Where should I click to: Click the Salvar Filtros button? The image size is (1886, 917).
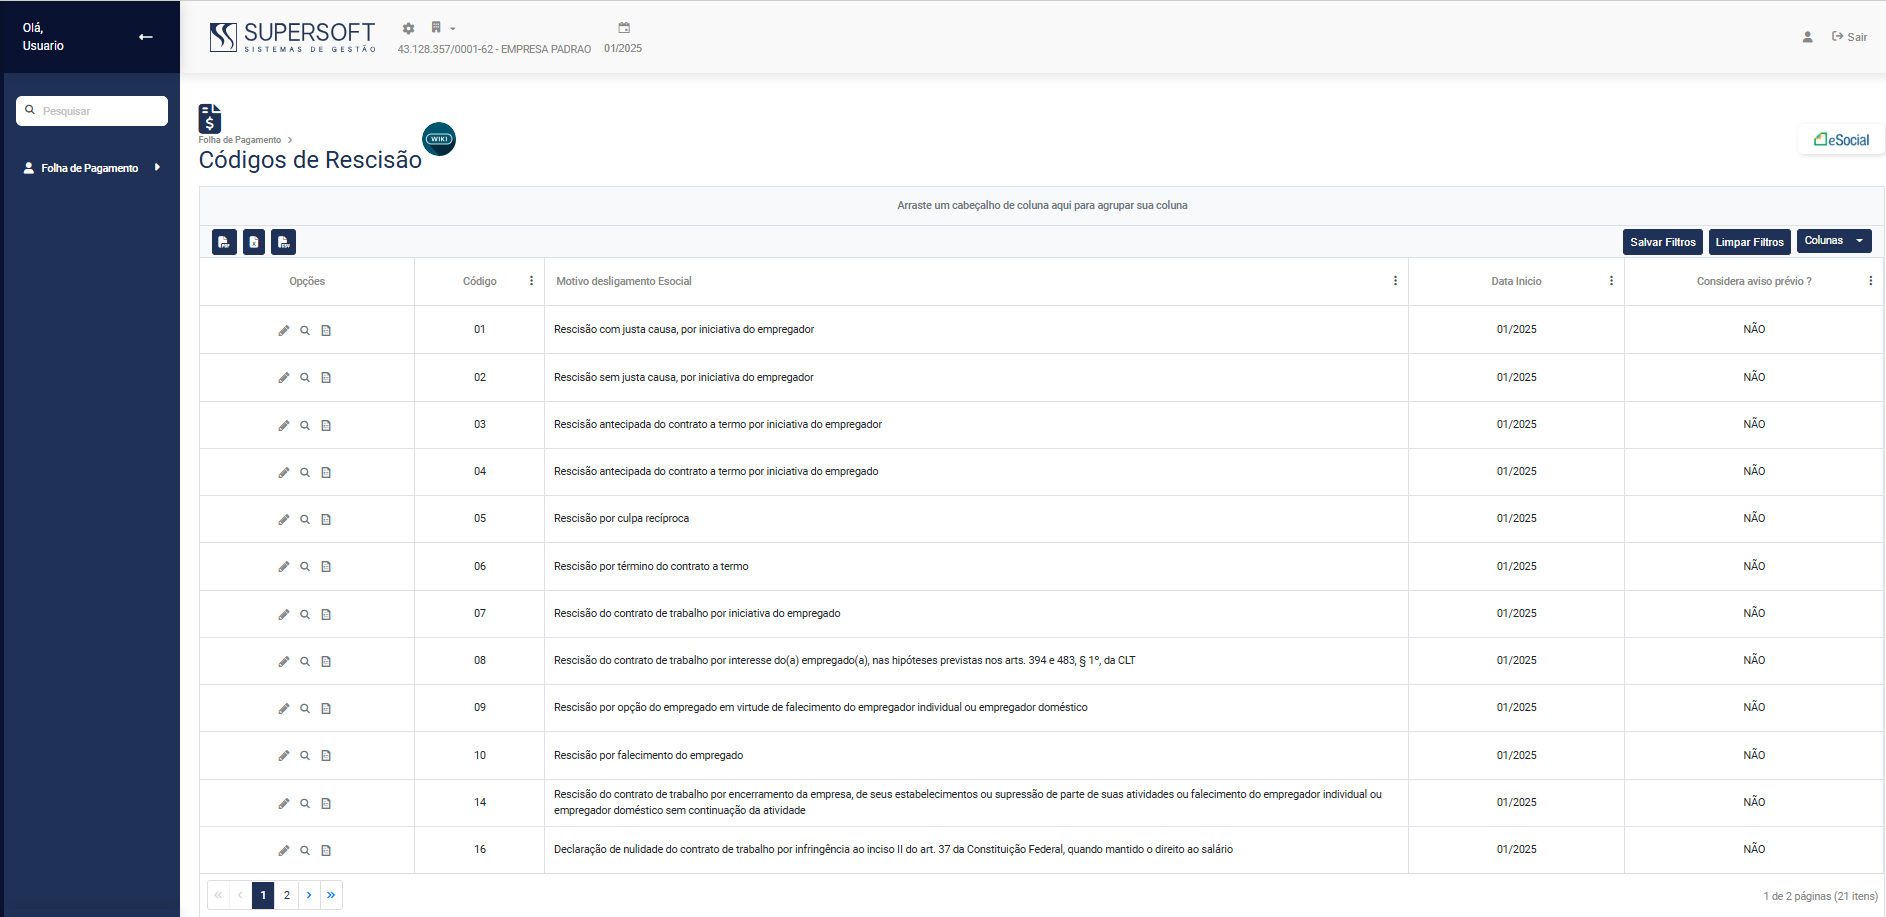1662,242
